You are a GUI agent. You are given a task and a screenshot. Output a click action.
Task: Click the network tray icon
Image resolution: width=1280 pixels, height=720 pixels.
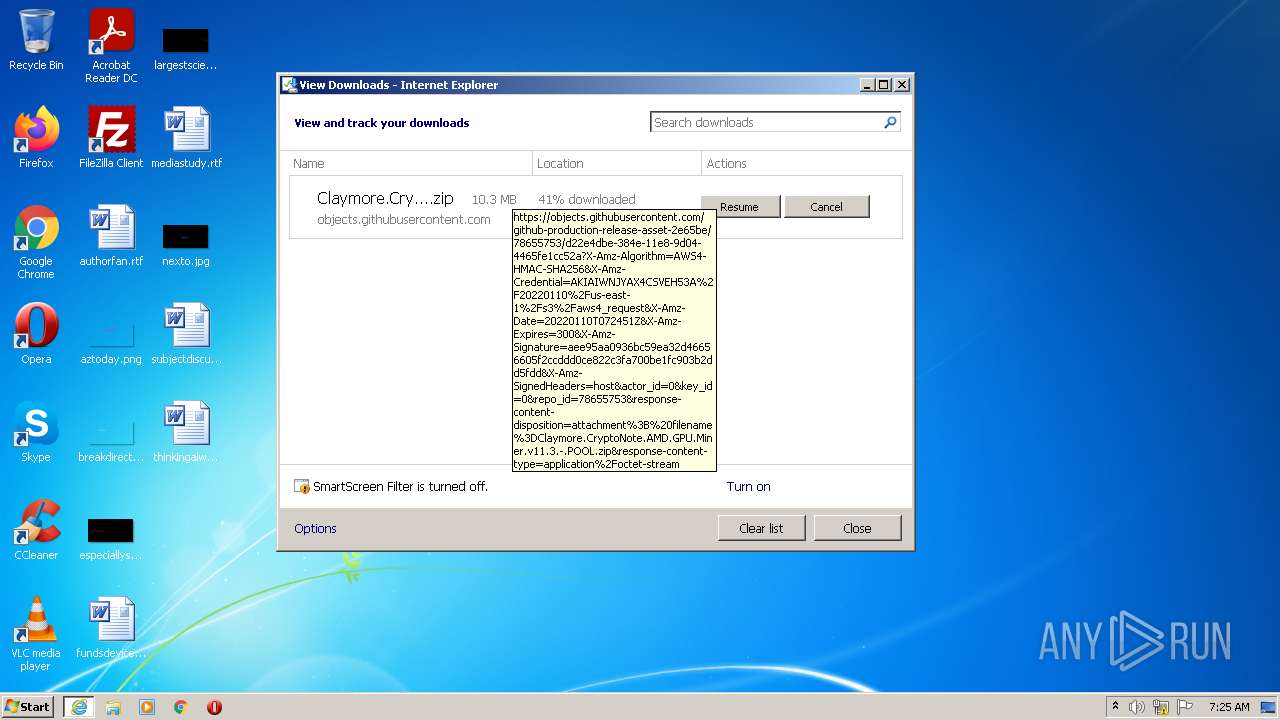click(x=1161, y=707)
